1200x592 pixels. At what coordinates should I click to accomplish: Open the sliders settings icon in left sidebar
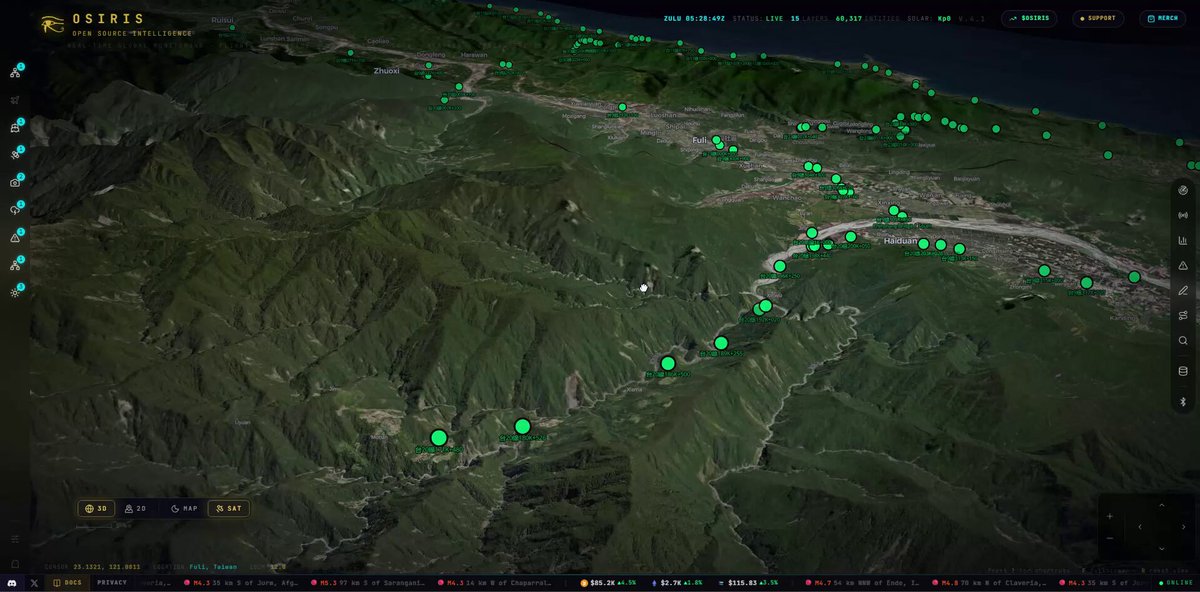pos(15,539)
